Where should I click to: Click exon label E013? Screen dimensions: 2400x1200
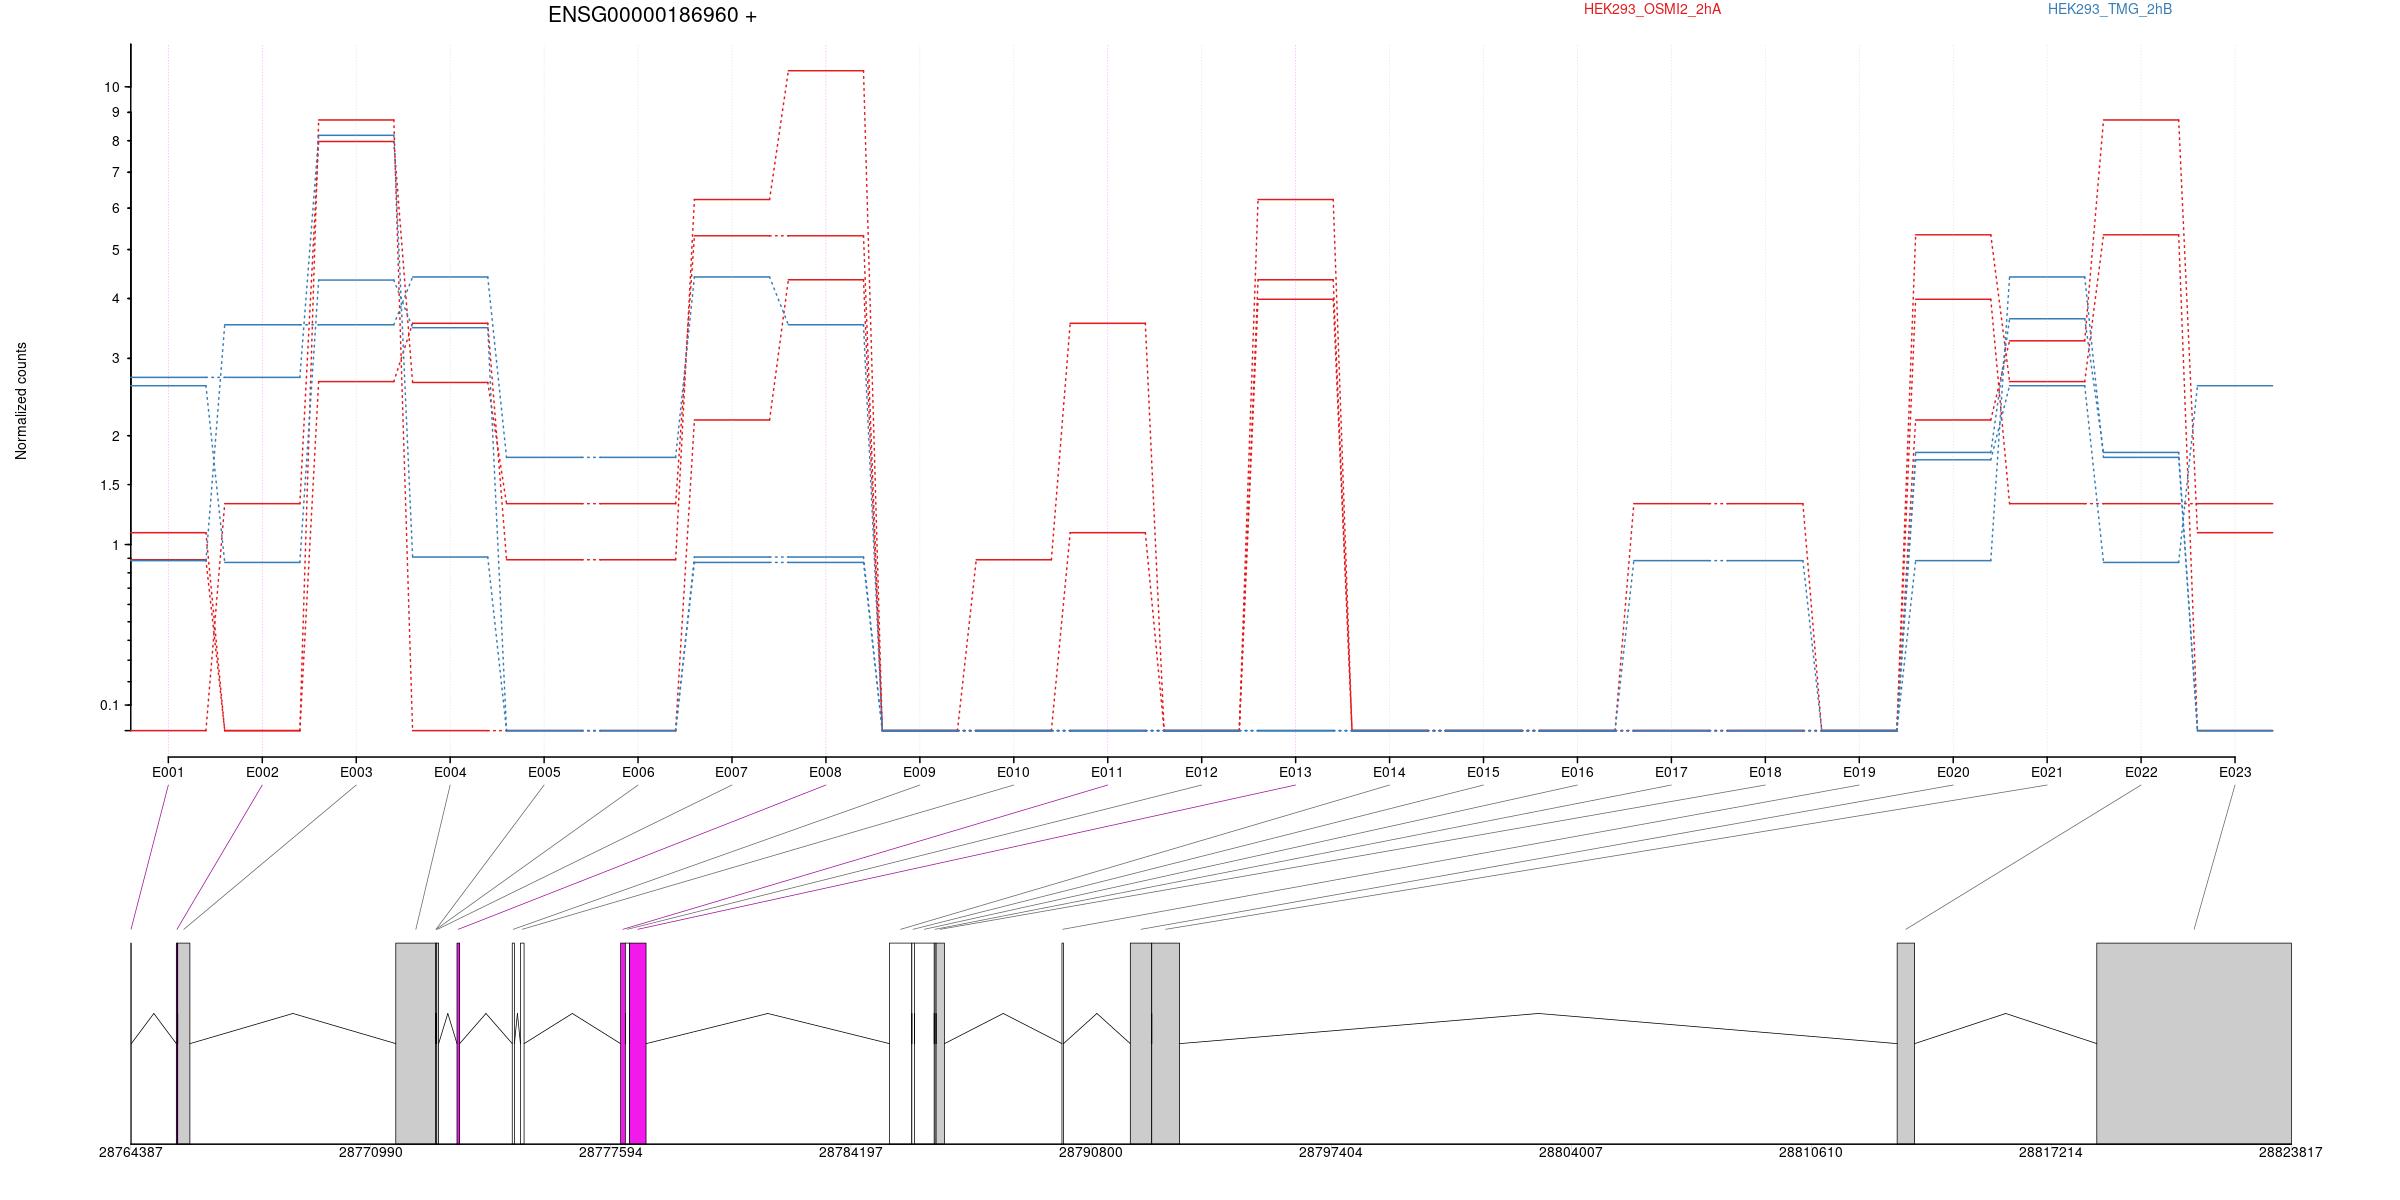pos(1295,772)
